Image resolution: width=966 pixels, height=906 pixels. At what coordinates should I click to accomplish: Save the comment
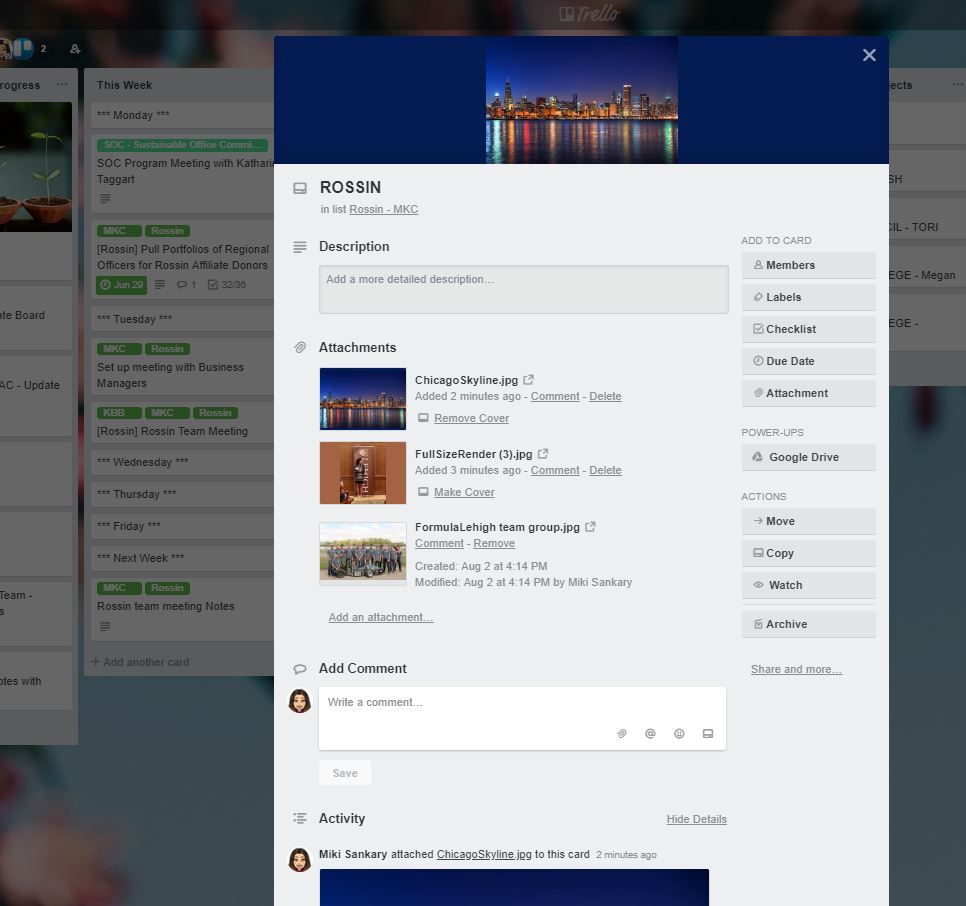[x=345, y=773]
